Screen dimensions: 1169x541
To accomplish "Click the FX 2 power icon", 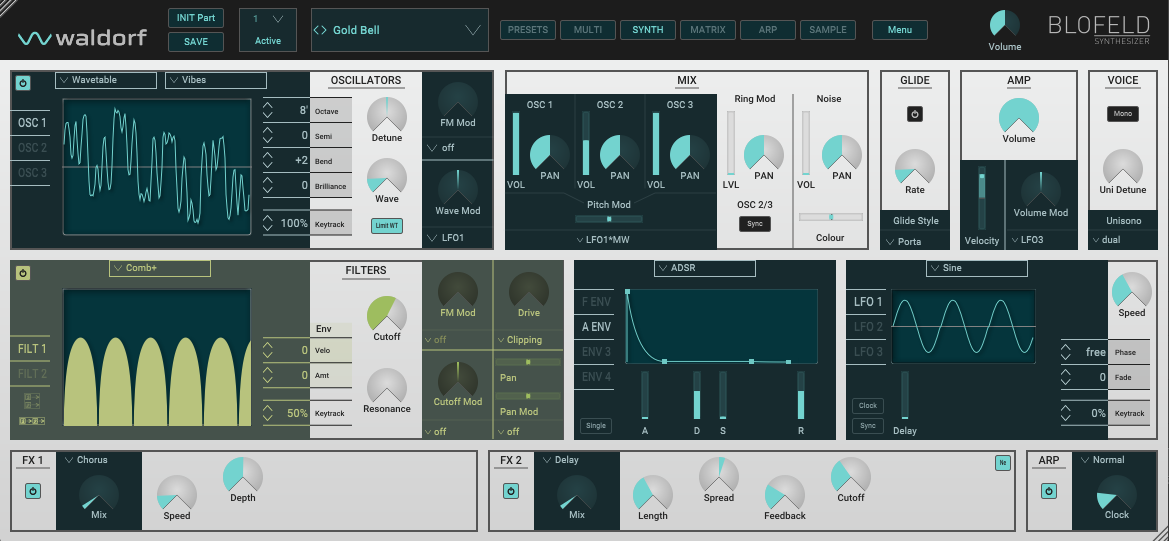I will pos(510,491).
